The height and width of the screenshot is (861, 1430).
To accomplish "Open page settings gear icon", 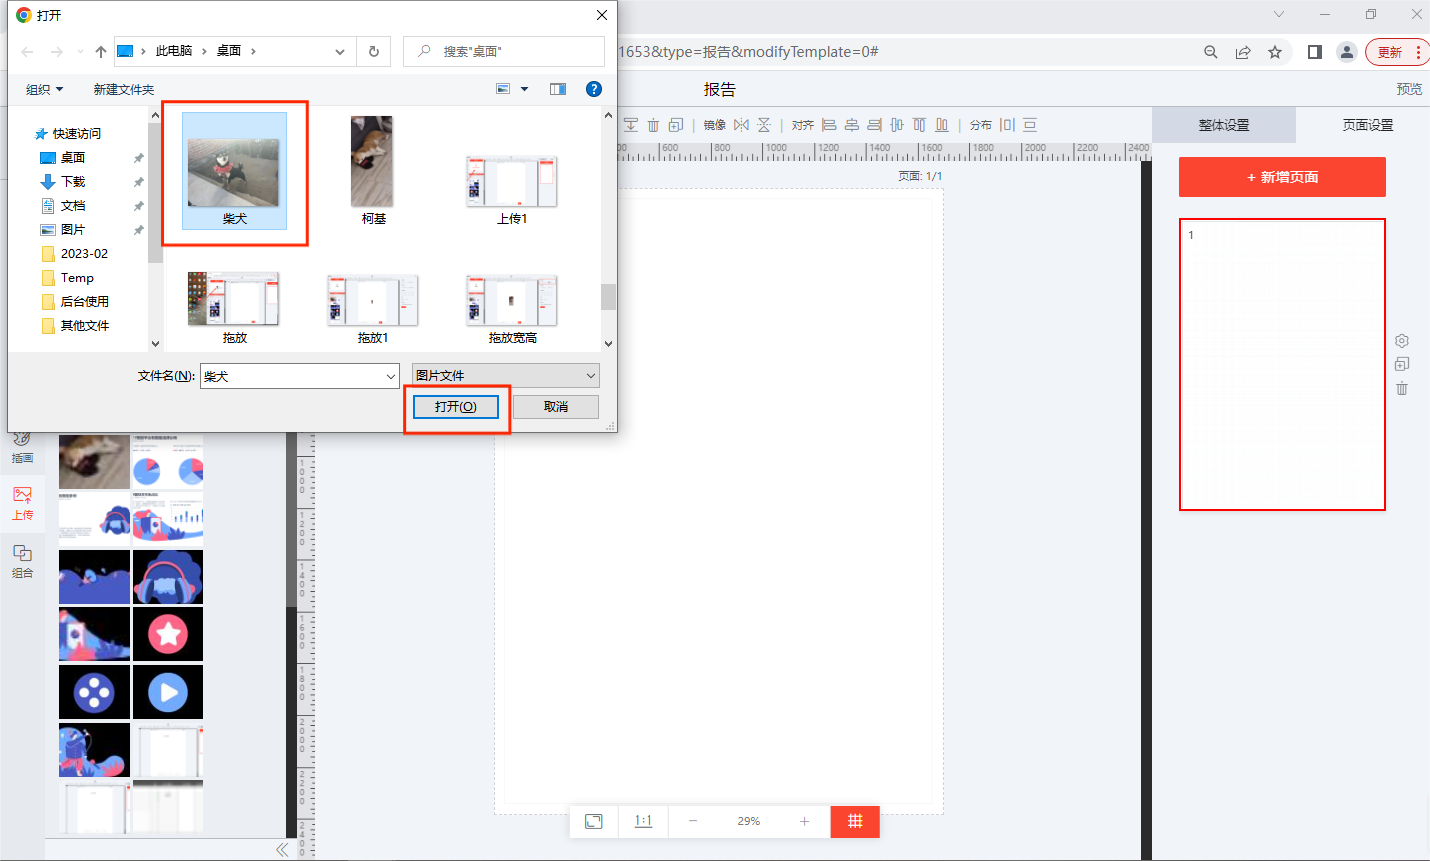I will tap(1402, 341).
